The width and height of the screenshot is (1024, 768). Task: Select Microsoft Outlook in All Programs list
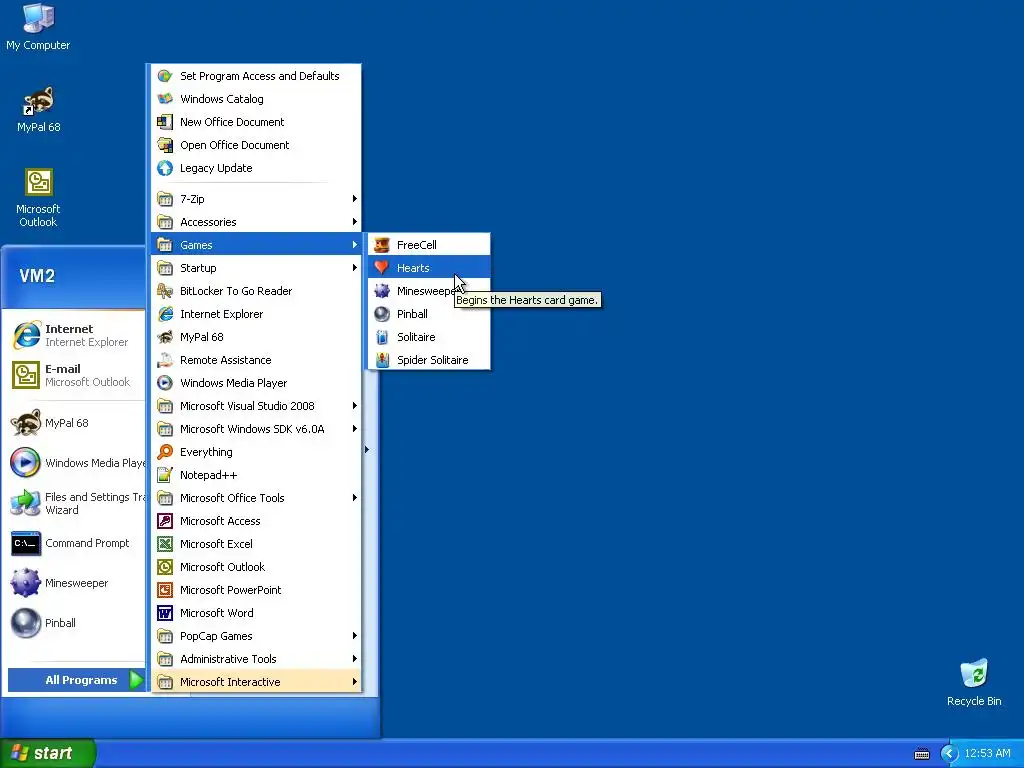(256, 567)
